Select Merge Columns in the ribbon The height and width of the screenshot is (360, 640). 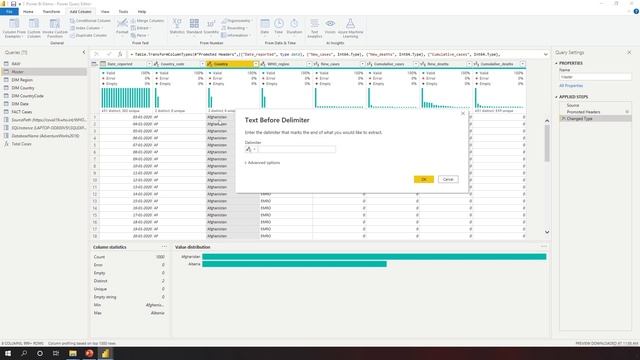click(x=147, y=20)
